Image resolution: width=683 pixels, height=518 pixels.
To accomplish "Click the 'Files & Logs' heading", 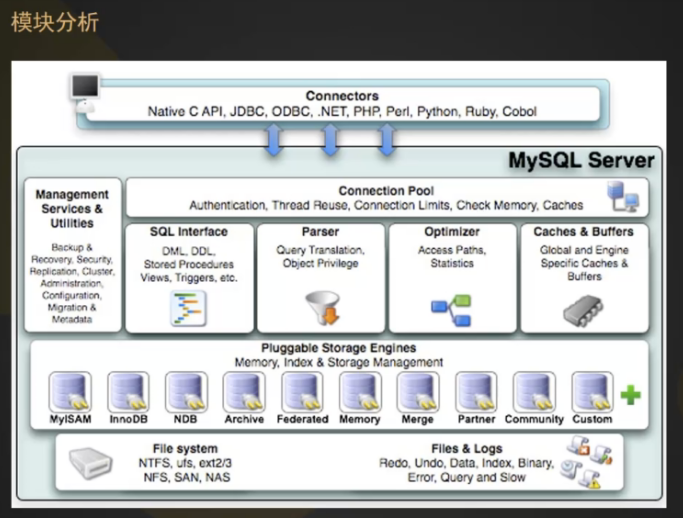I will (x=467, y=448).
